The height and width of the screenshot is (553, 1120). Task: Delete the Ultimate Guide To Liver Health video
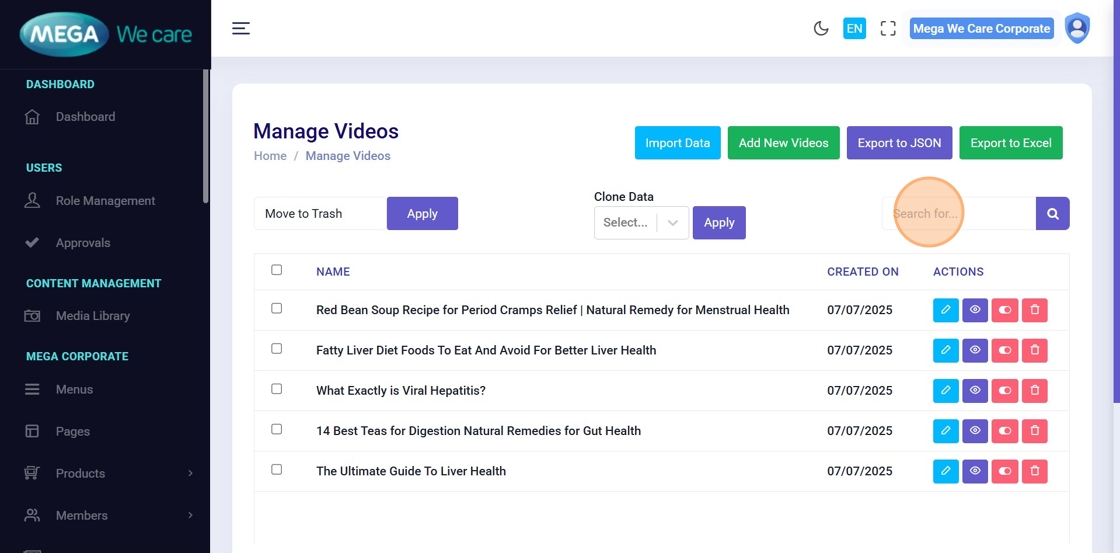click(x=1035, y=471)
